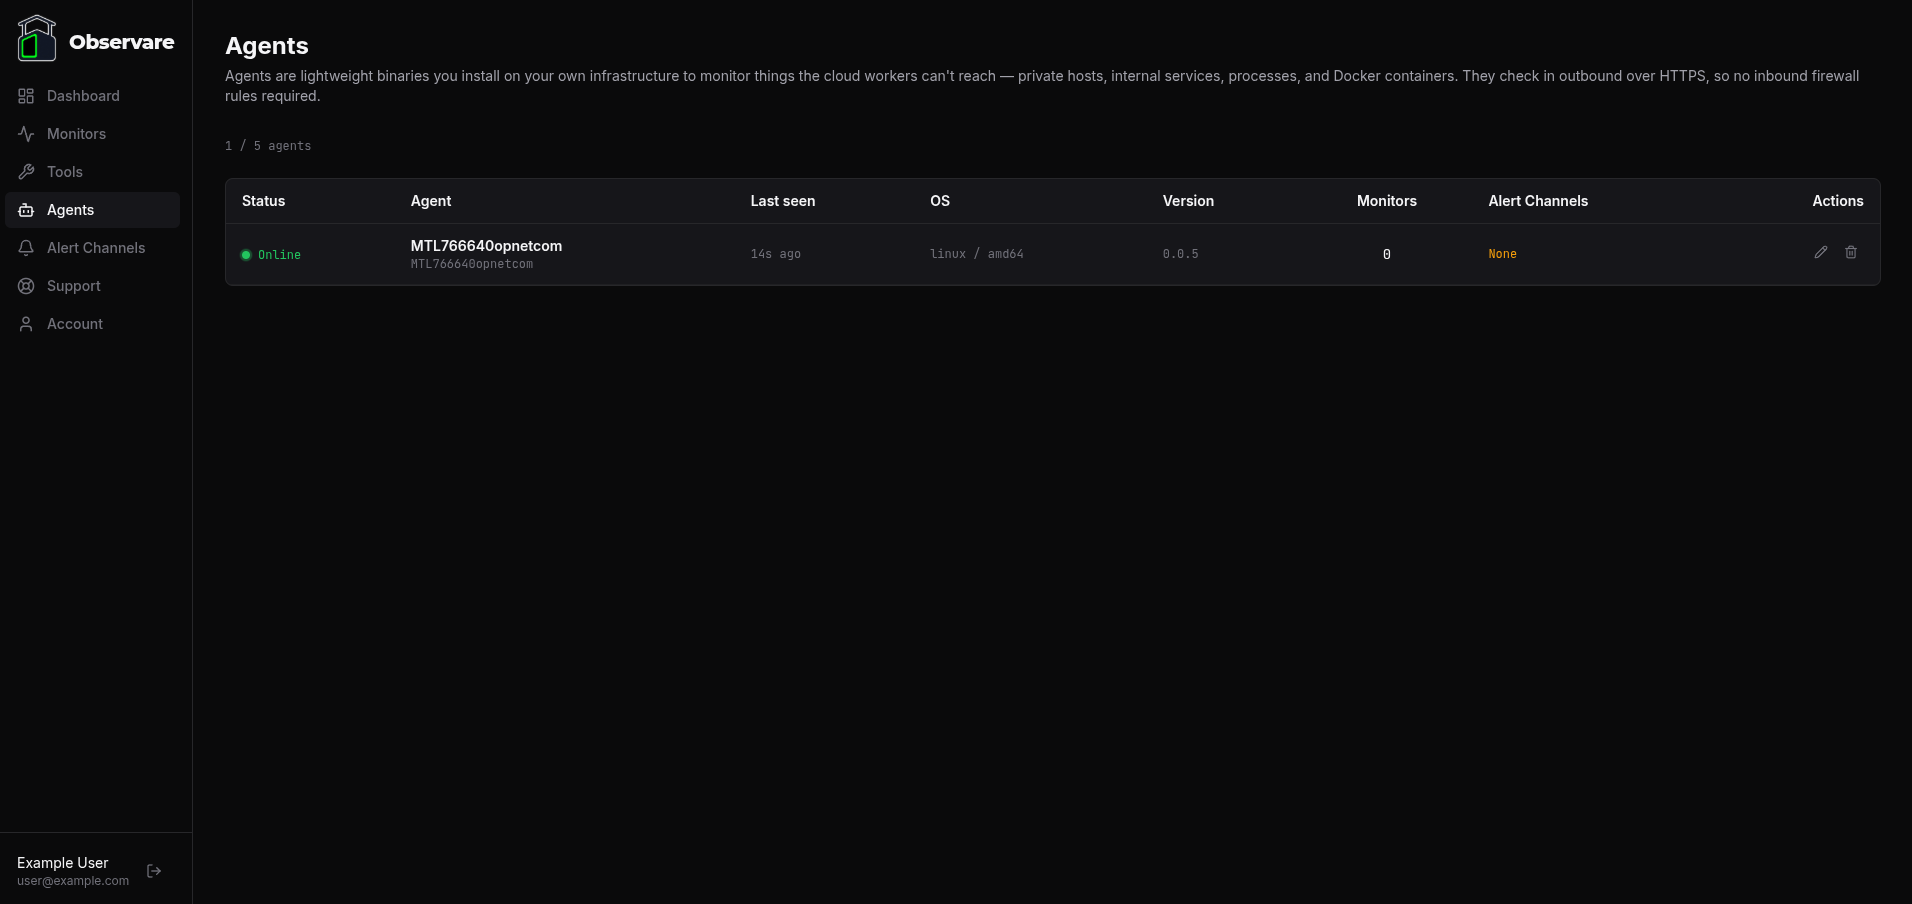Click the orange None alert channels label
The image size is (1912, 904).
[1502, 253]
